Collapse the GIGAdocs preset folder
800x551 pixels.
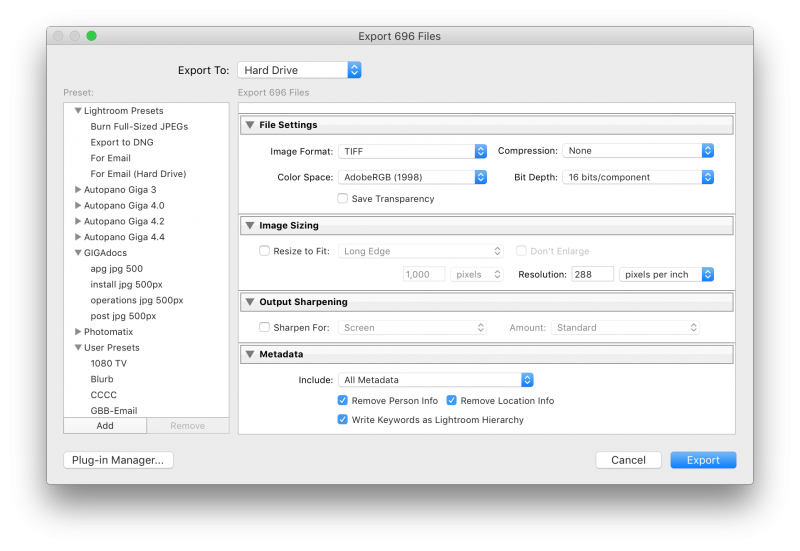tap(78, 253)
